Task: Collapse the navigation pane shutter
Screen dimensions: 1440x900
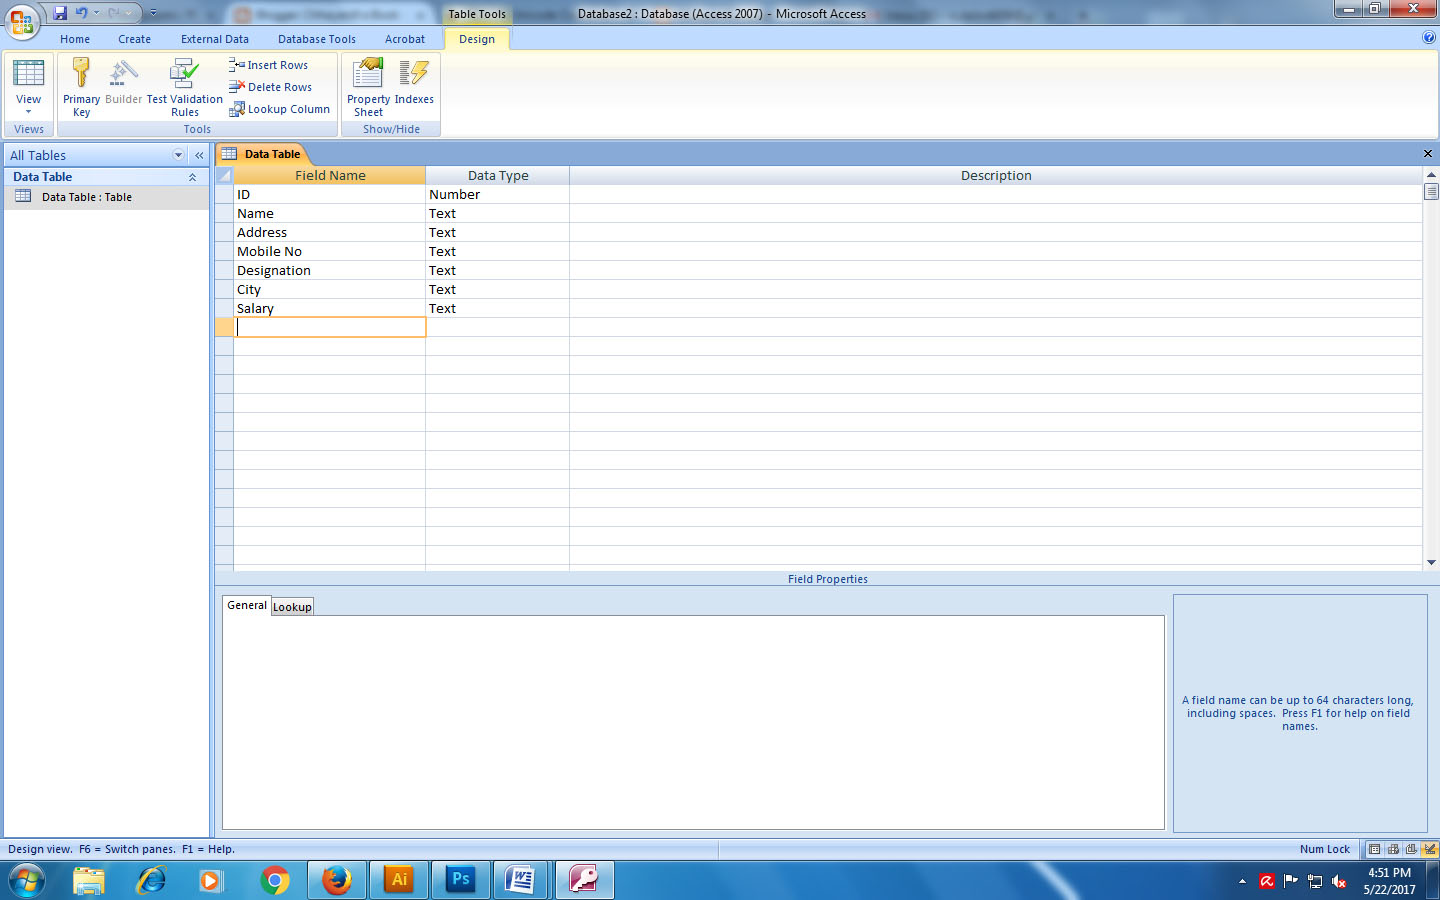Action: click(x=199, y=155)
